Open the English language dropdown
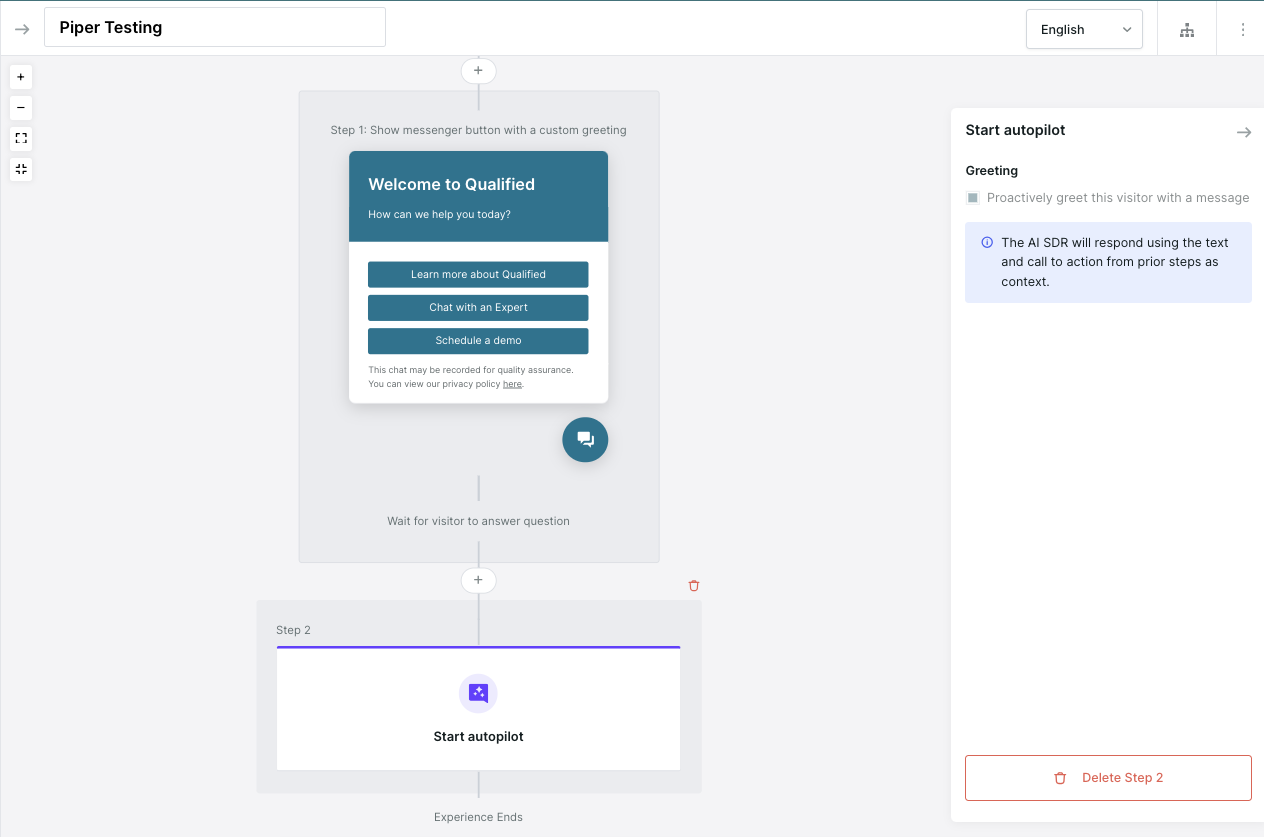The width and height of the screenshot is (1264, 837). click(1084, 29)
